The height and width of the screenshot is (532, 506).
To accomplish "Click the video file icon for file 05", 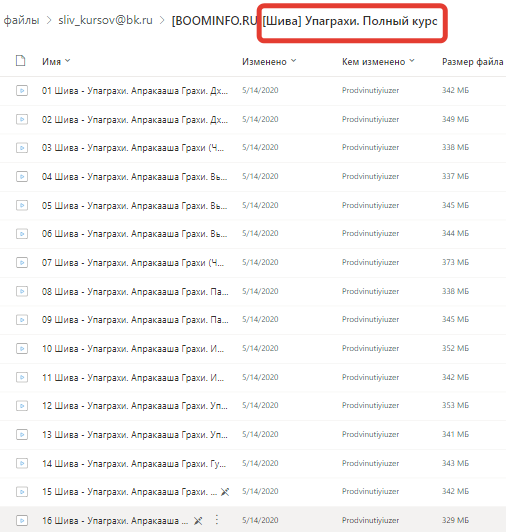I will click(x=22, y=205).
